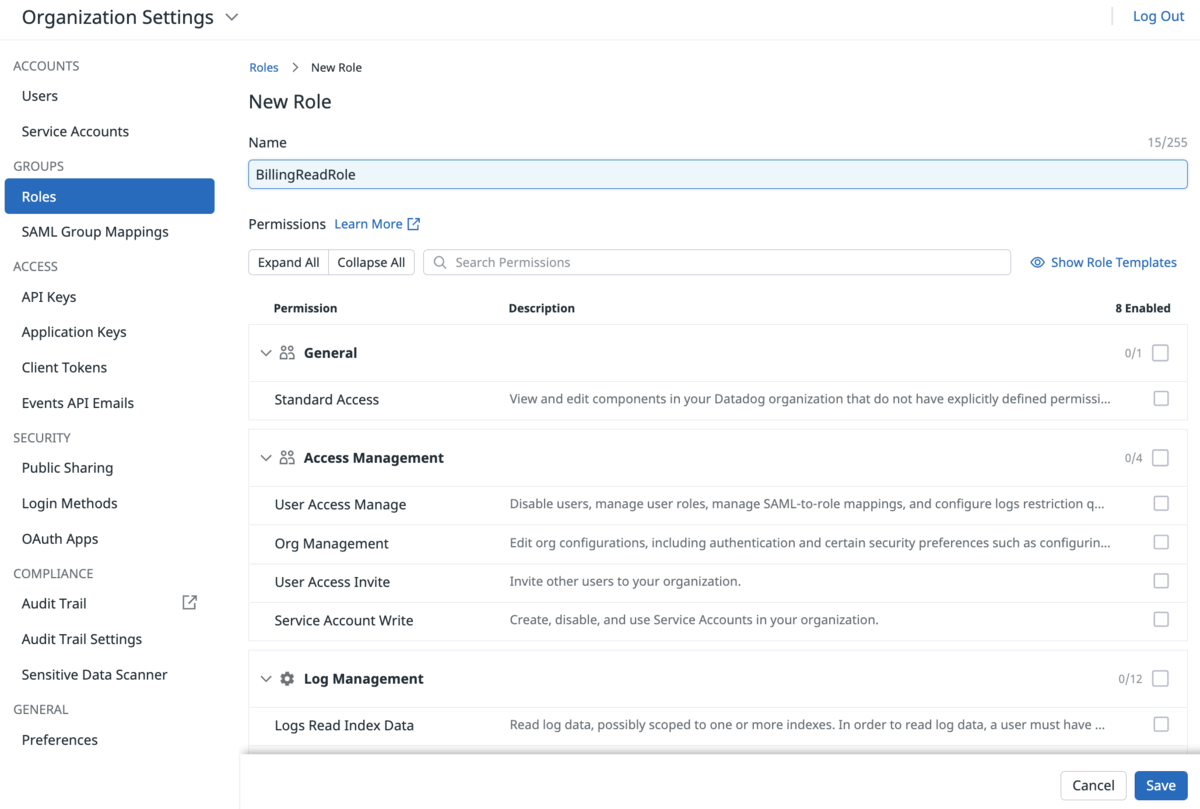Click the role Name input field
This screenshot has width=1200, height=809.
(718, 174)
